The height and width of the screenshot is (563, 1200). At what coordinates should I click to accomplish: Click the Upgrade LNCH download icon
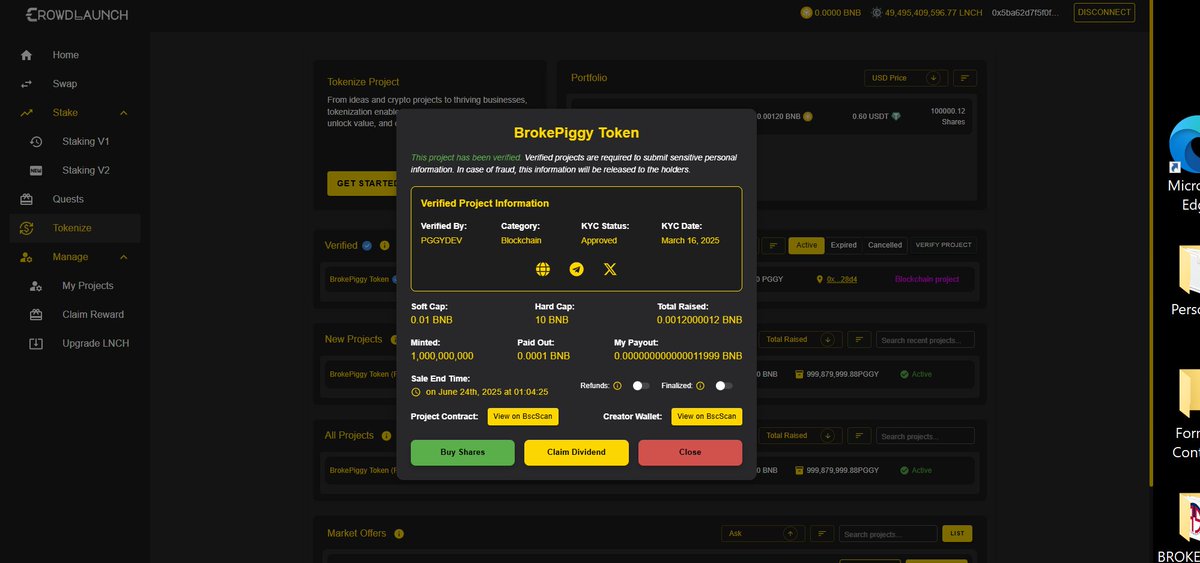pyautogui.click(x=36, y=343)
